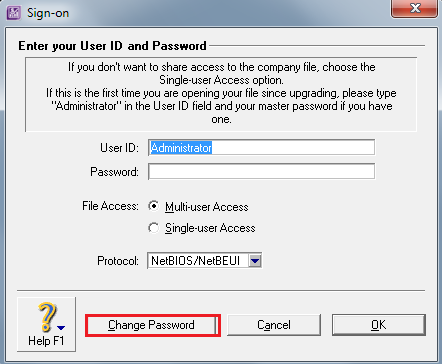This screenshot has height=364, width=442.
Task: Click into the User ID input field
Action: pyautogui.click(x=261, y=148)
